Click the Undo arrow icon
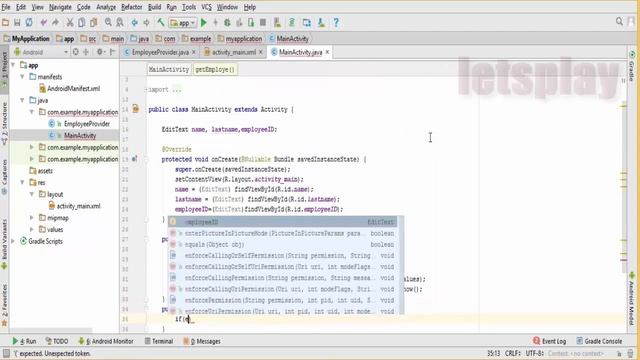 pyautogui.click(x=43, y=23)
